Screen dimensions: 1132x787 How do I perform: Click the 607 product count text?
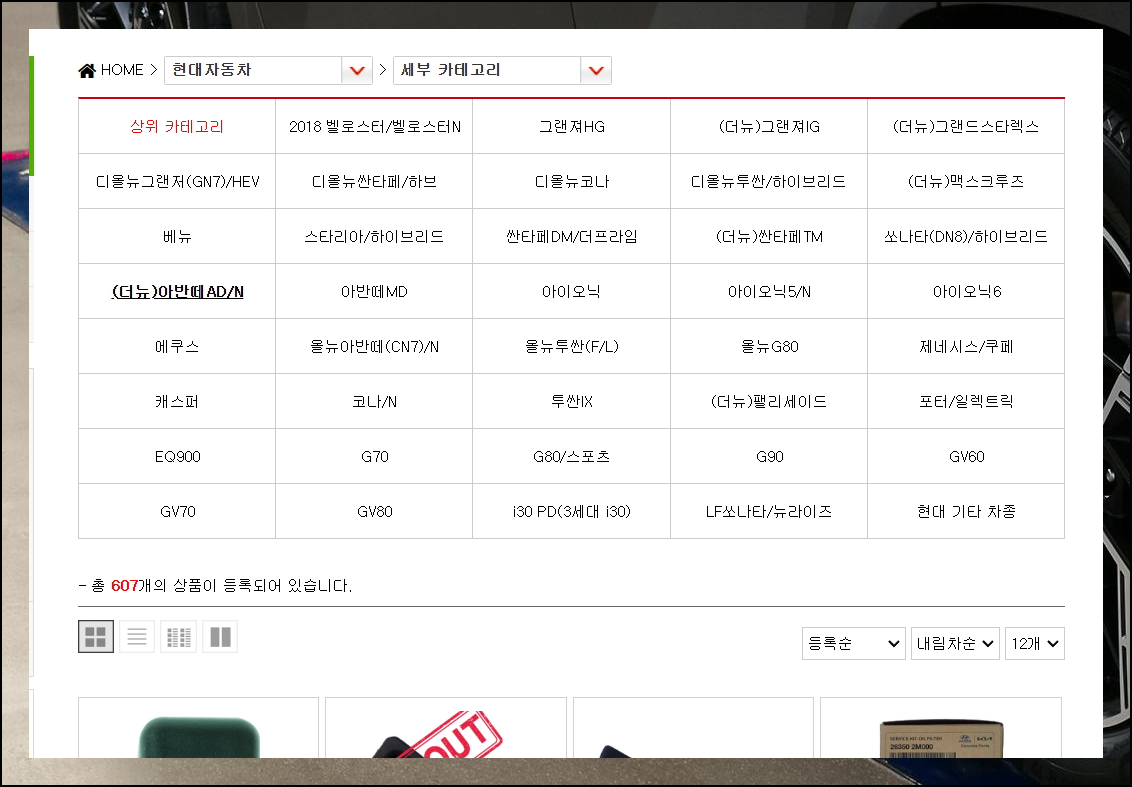click(124, 586)
